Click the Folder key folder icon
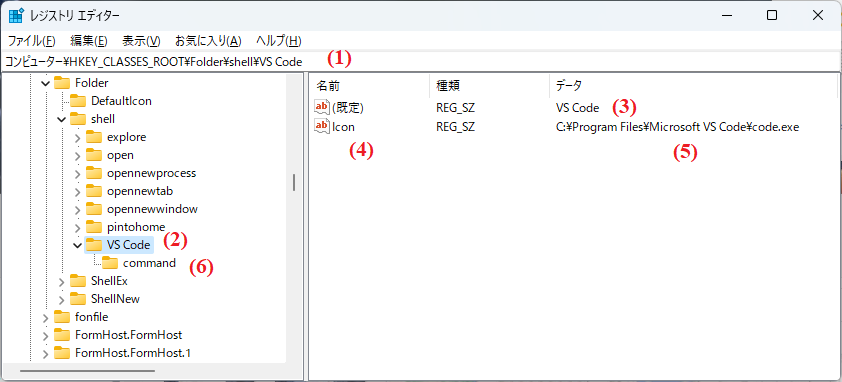842x382 pixels. coord(62,83)
